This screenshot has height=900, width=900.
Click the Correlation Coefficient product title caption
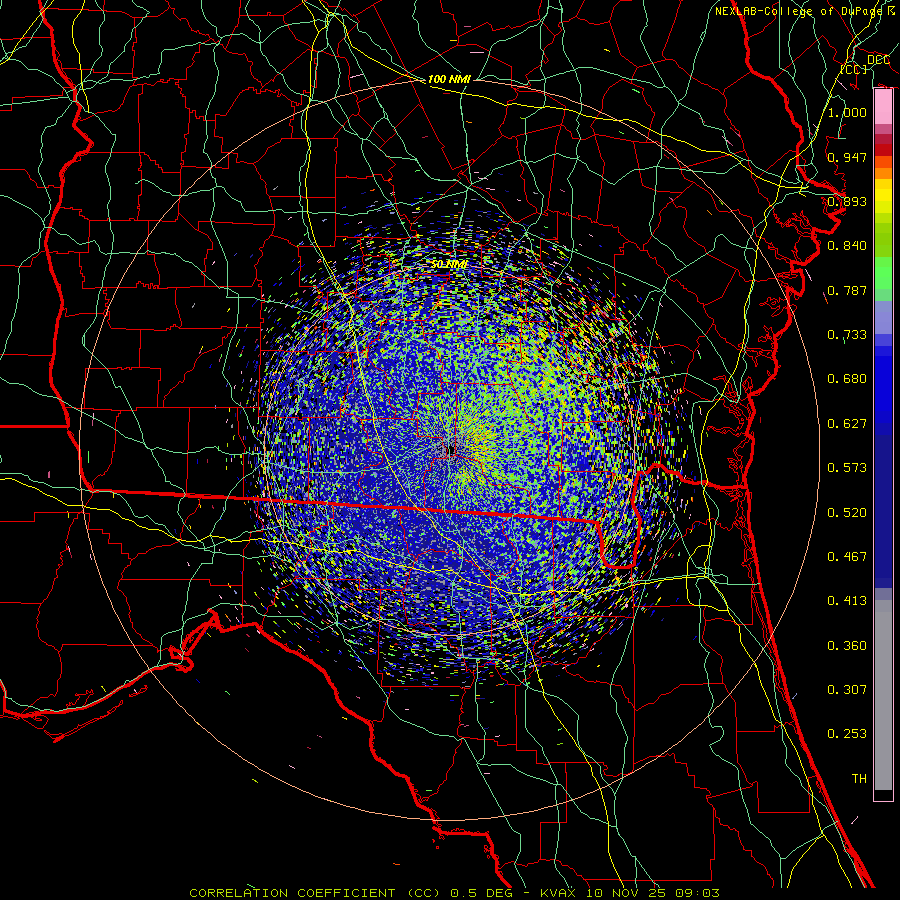click(455, 893)
